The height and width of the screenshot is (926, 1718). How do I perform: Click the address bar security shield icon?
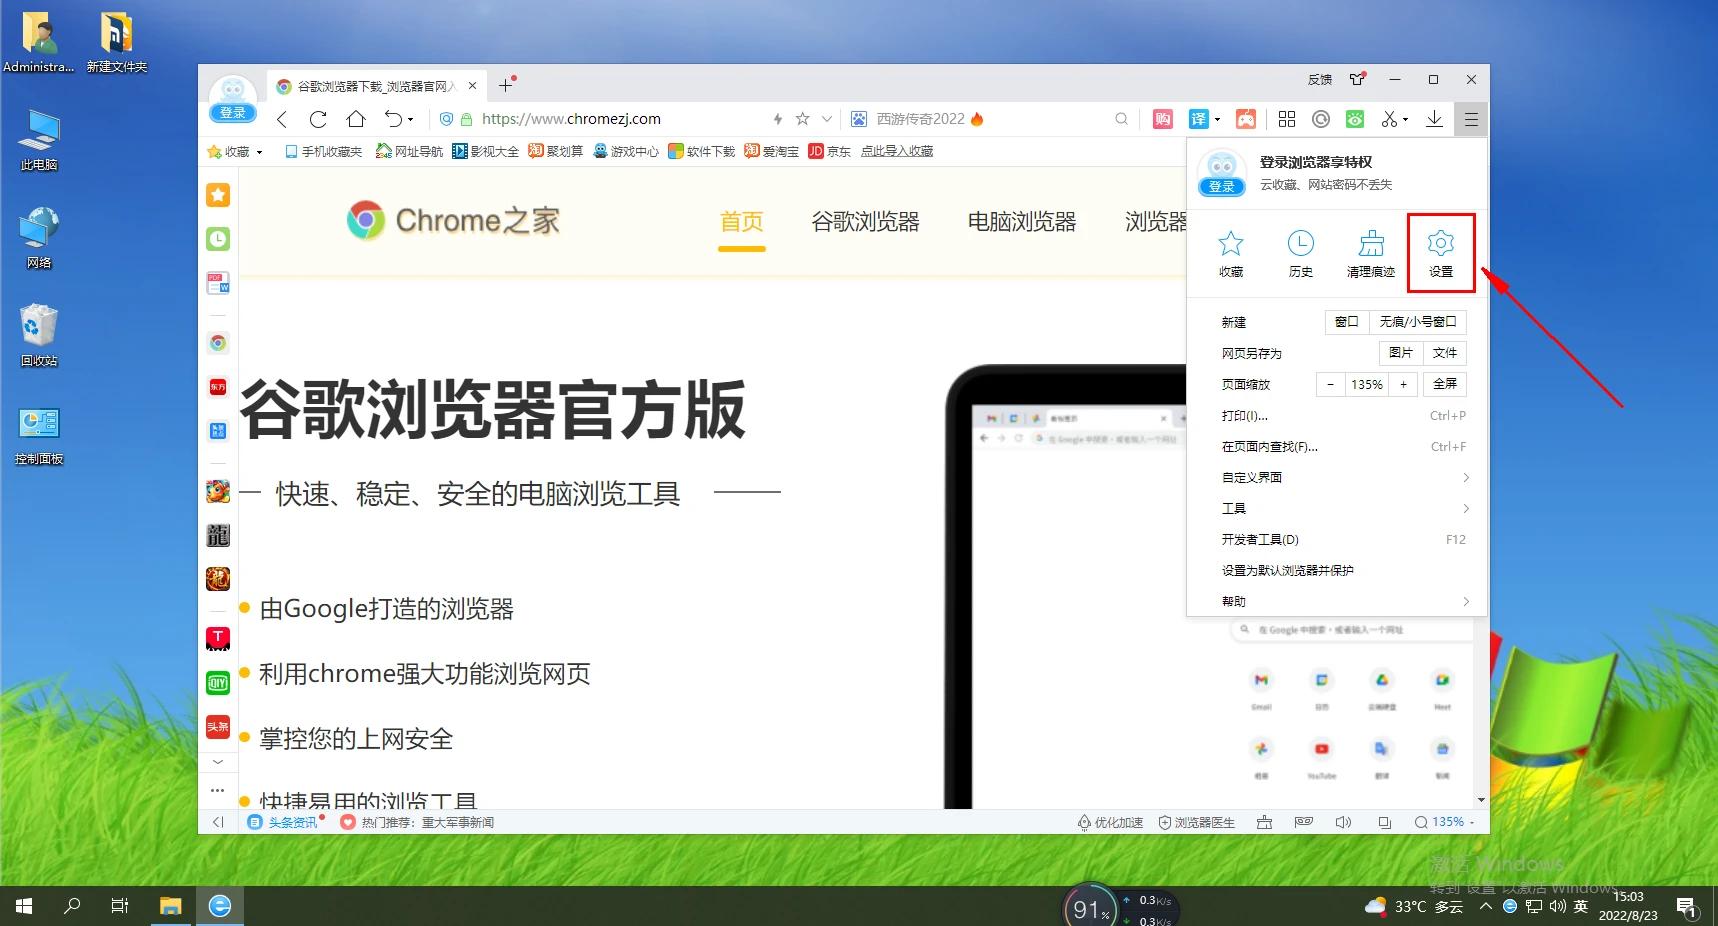tap(447, 119)
